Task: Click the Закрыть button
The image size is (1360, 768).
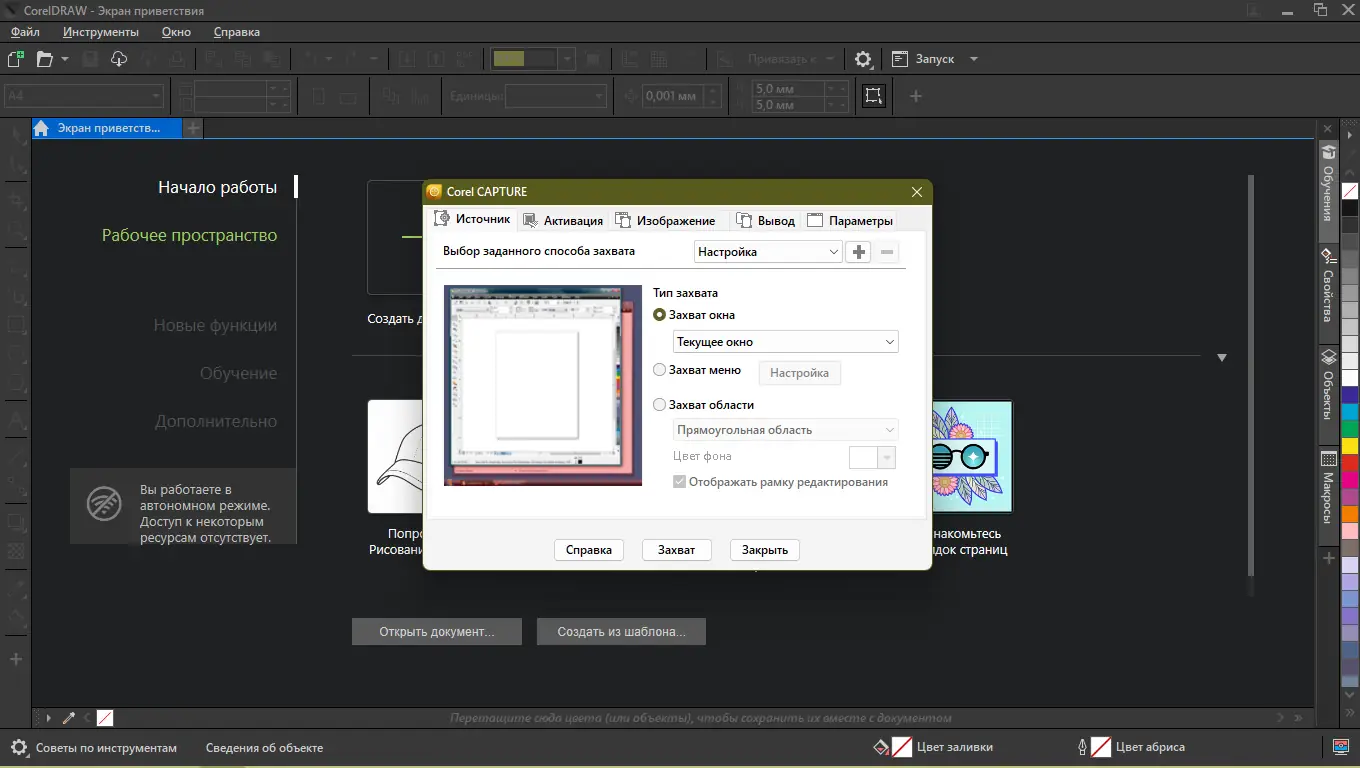Action: point(765,550)
